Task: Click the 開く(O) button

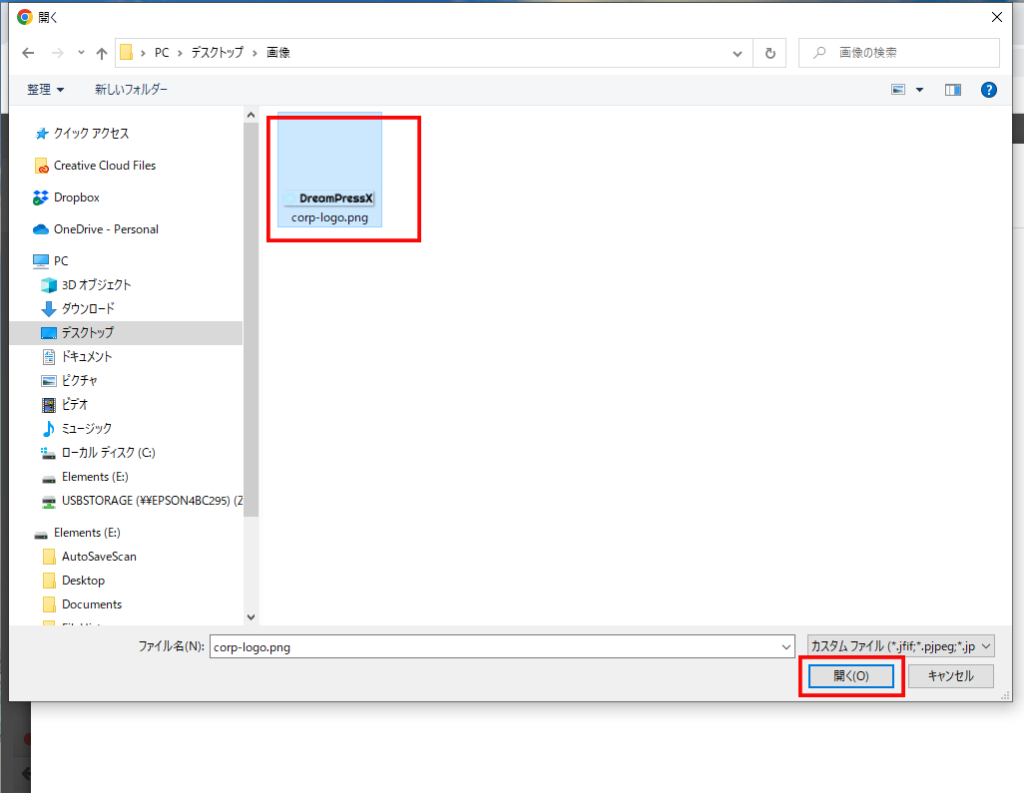Action: 851,676
